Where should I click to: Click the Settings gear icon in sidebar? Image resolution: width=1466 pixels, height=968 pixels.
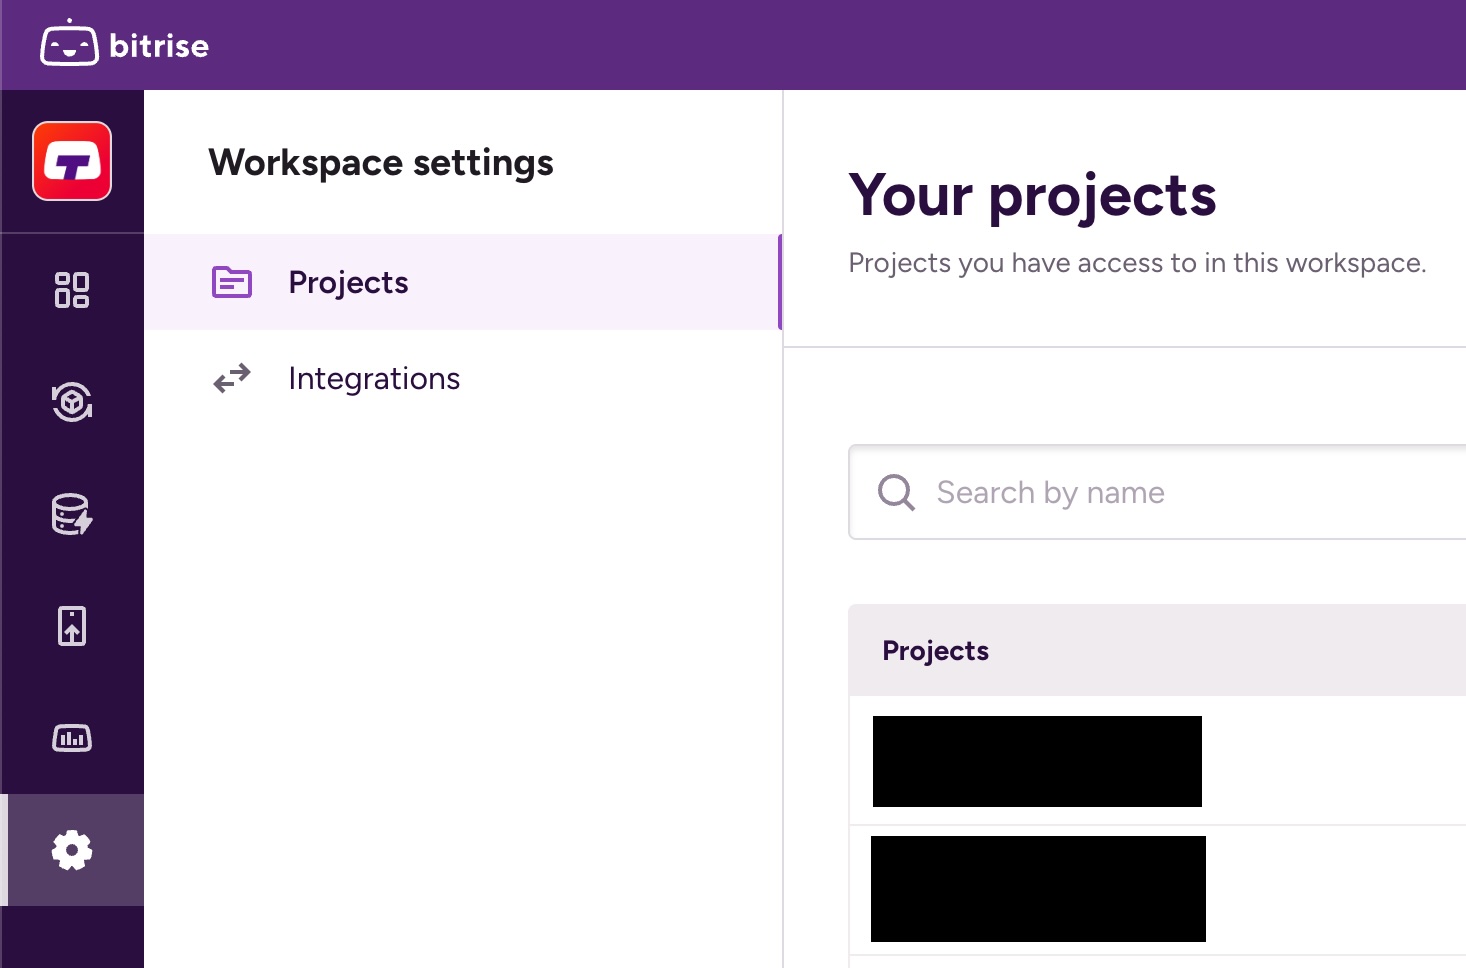(x=72, y=850)
